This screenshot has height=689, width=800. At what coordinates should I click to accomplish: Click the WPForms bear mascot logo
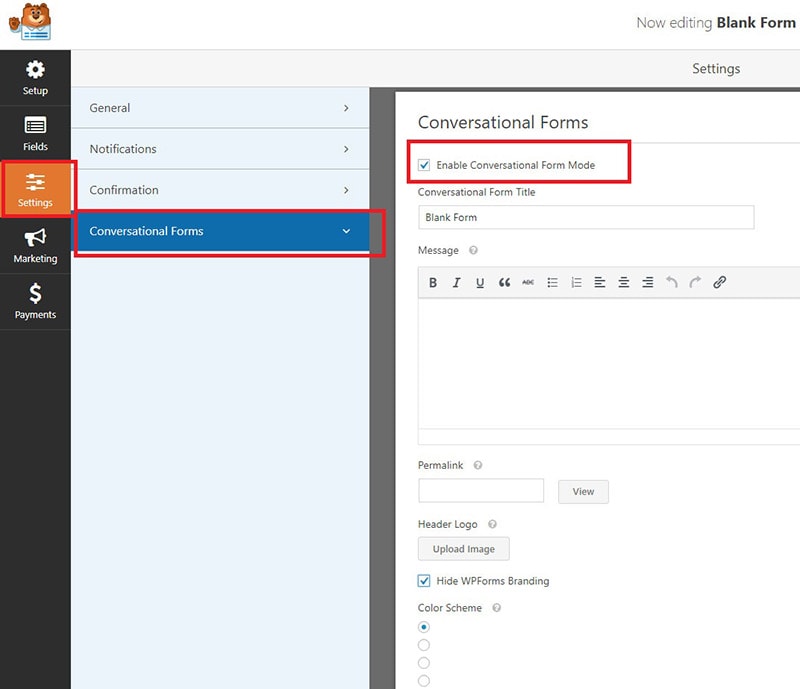[x=30, y=21]
